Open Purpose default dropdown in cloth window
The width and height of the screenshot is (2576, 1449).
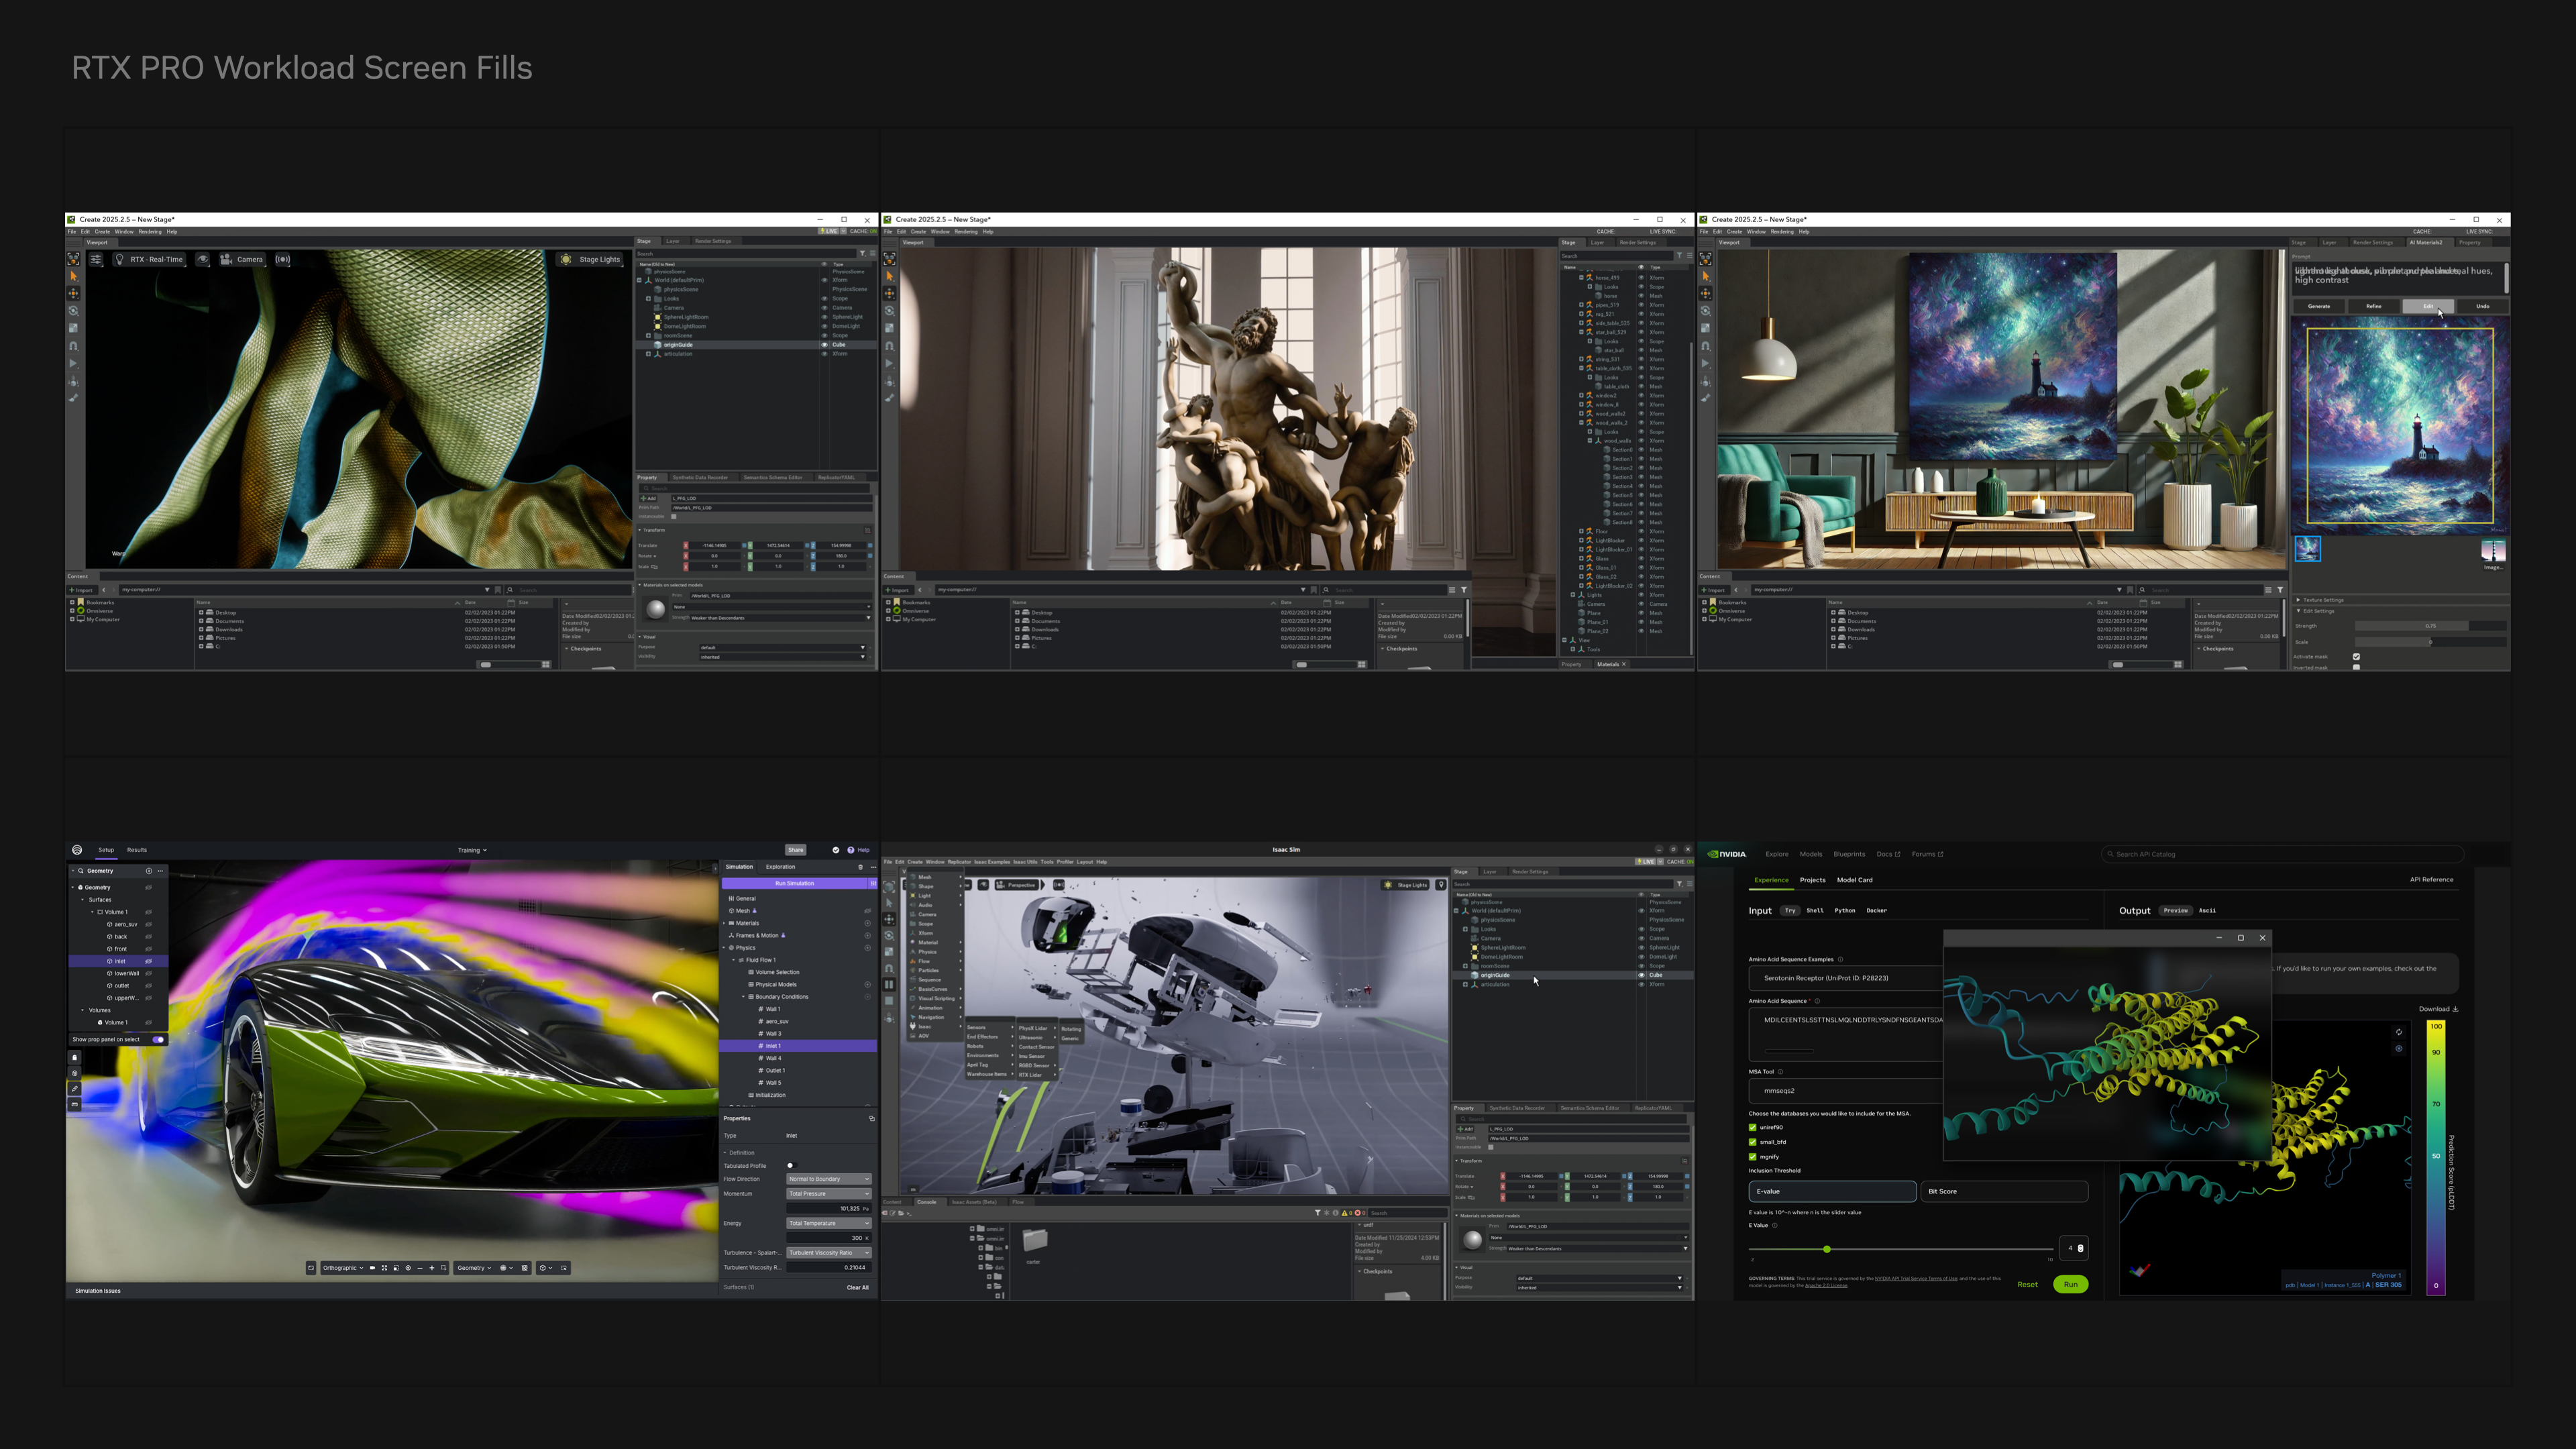tap(782, 647)
